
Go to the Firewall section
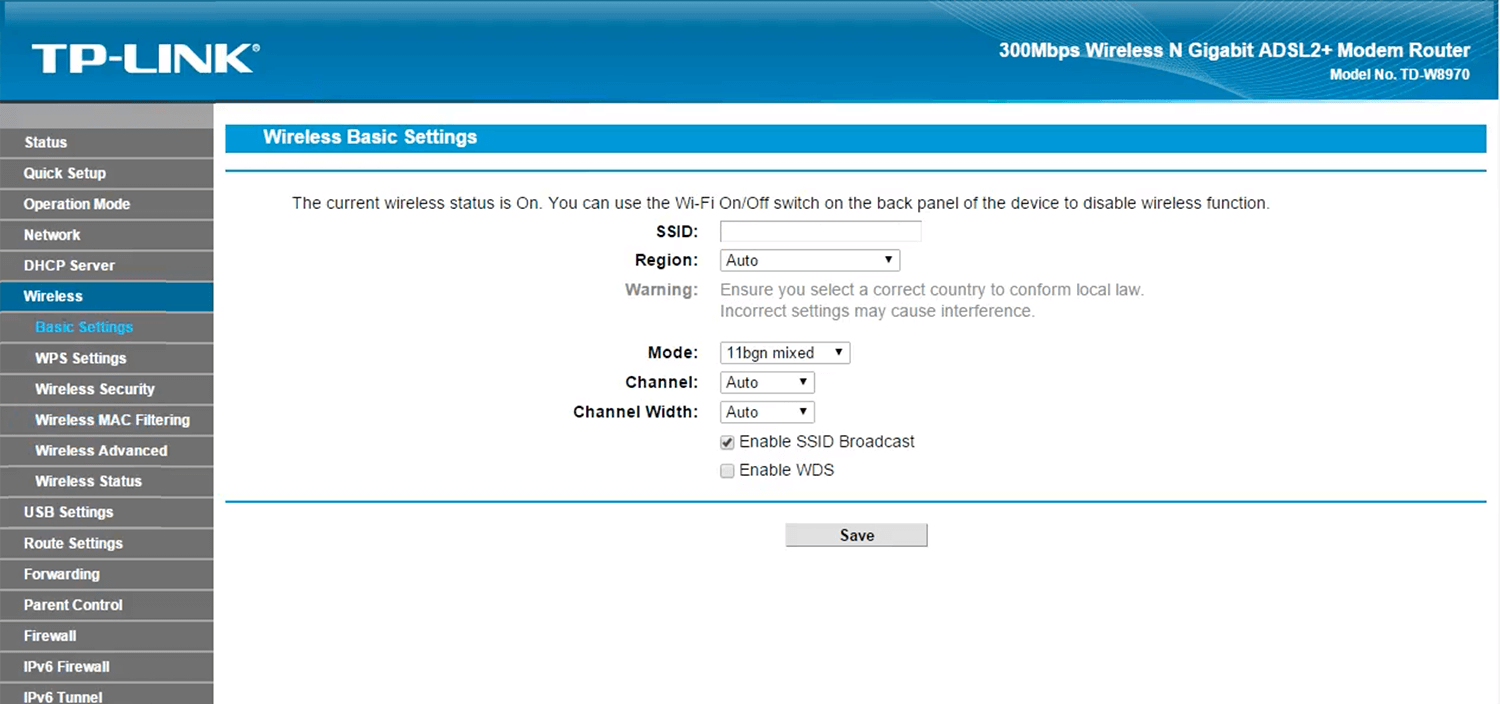click(x=50, y=636)
